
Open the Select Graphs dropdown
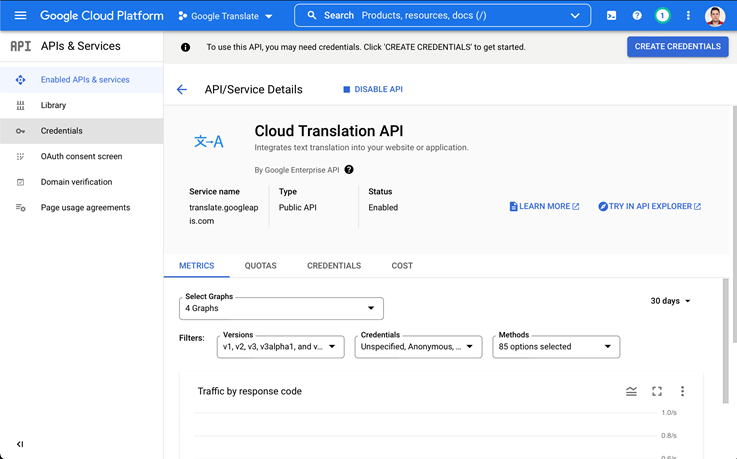coord(281,308)
